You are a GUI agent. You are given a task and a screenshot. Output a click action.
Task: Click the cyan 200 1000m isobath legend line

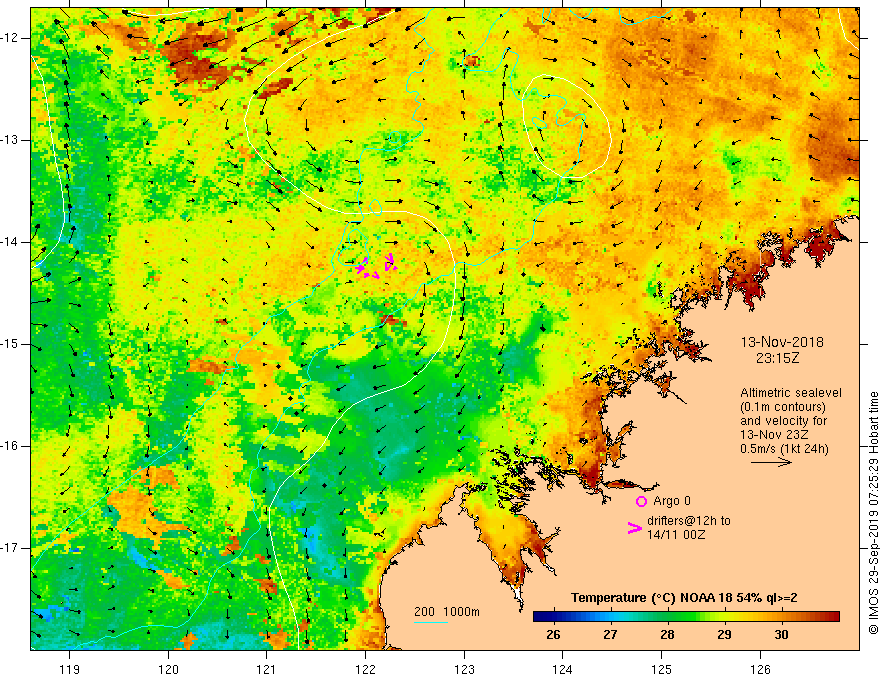[x=430, y=622]
